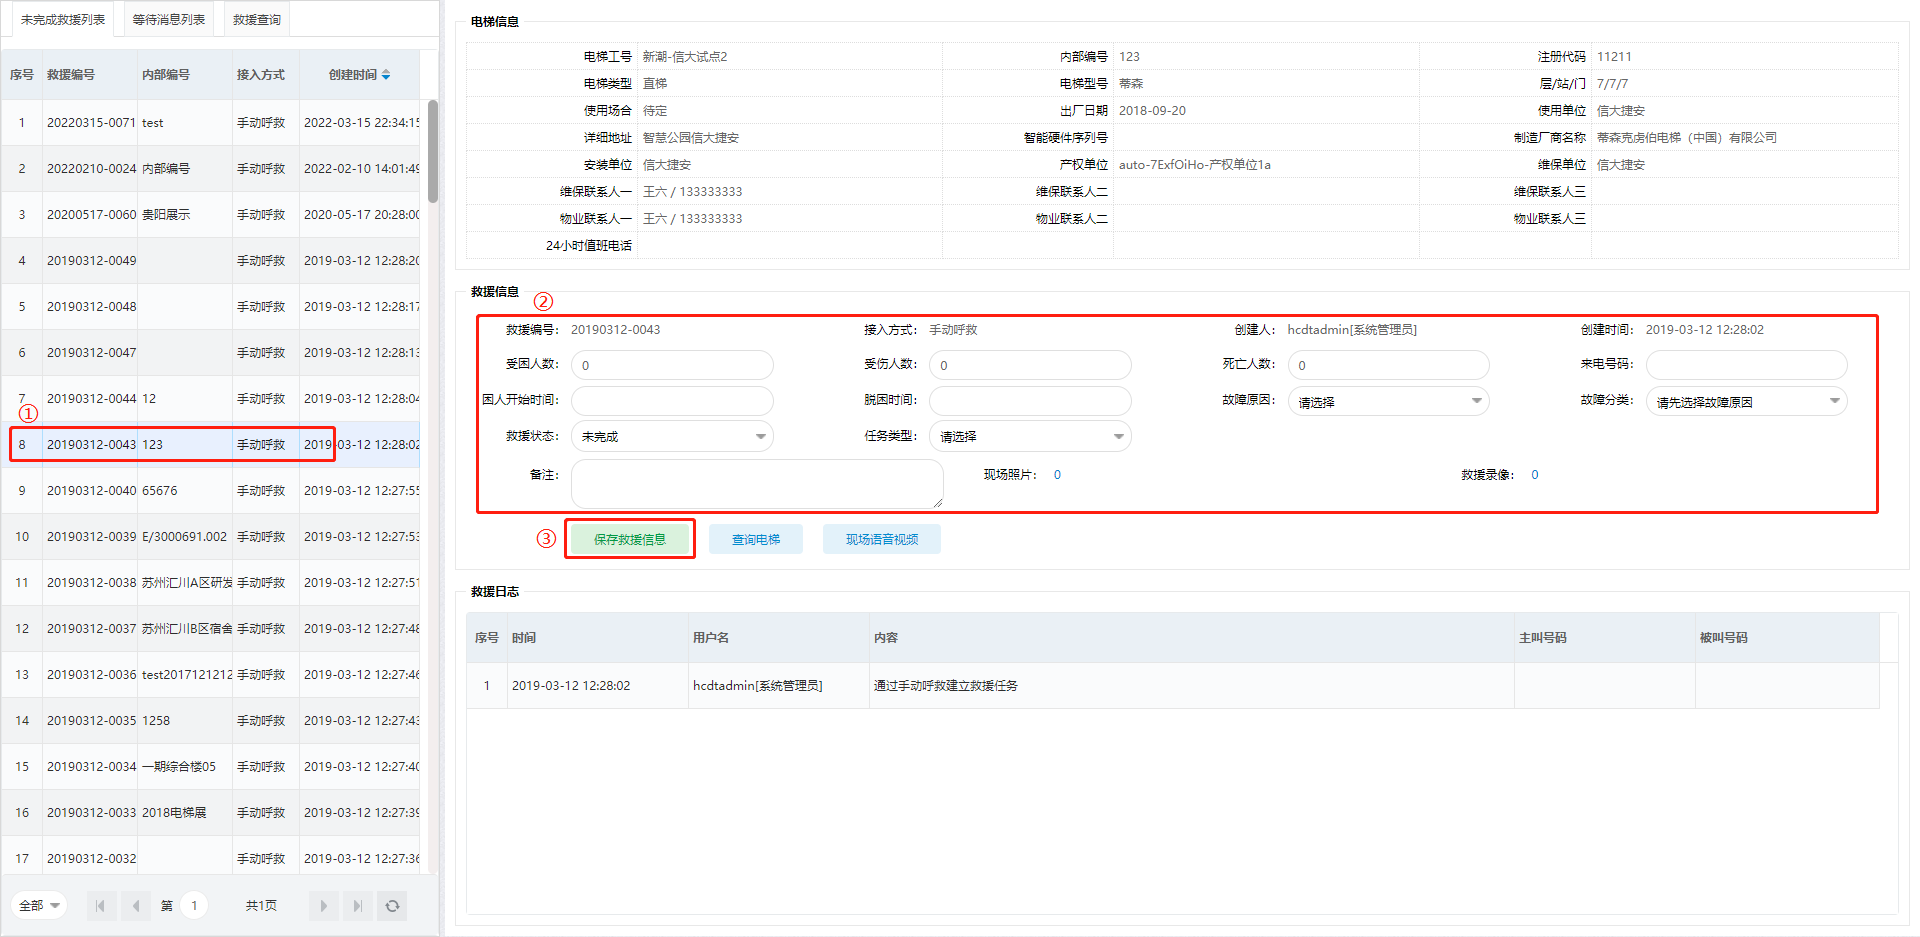Select rescue row 20190312-0035
The height and width of the screenshot is (937, 1920).
click(x=211, y=721)
